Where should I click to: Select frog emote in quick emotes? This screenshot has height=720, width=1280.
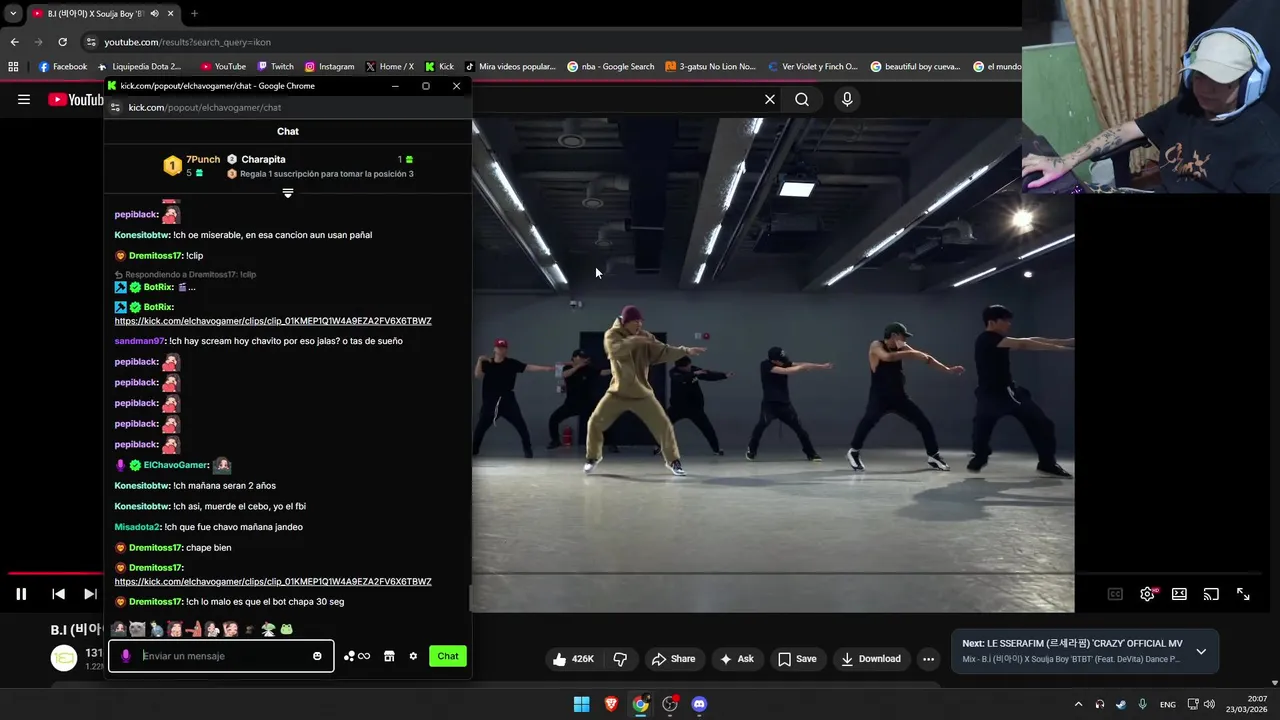click(x=286, y=629)
